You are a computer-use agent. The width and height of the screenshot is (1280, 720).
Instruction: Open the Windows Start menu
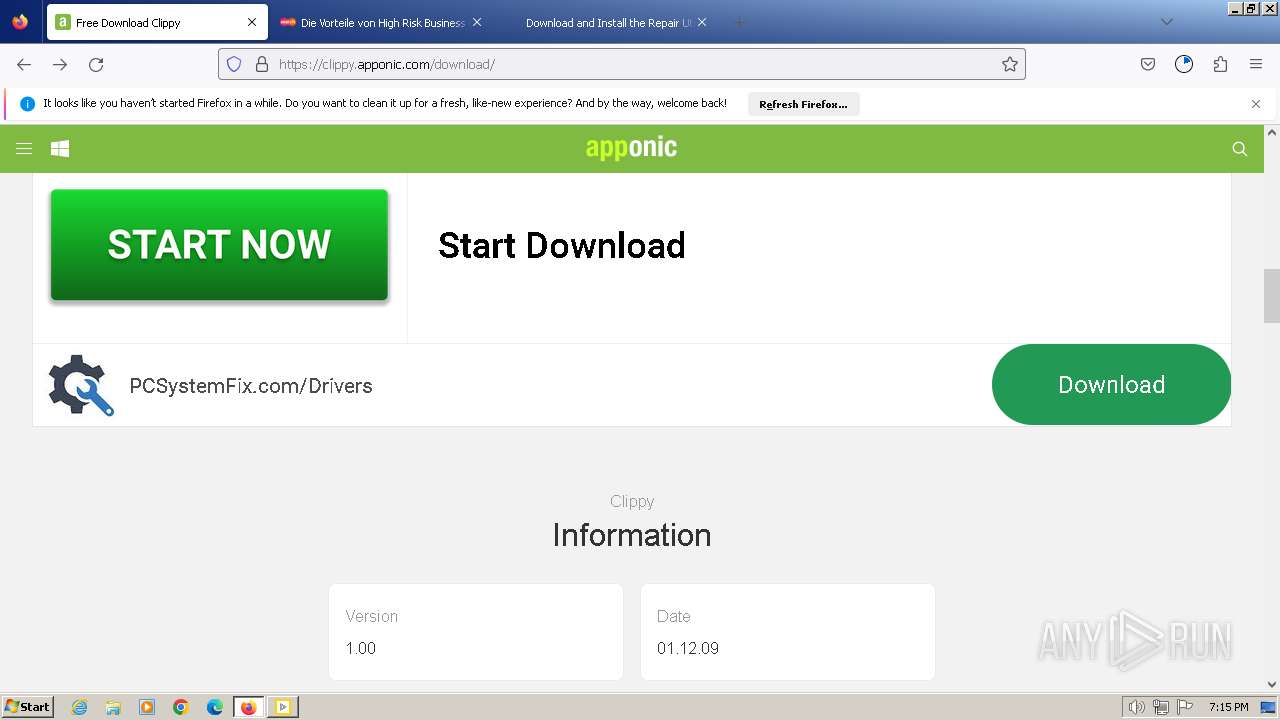(28, 706)
